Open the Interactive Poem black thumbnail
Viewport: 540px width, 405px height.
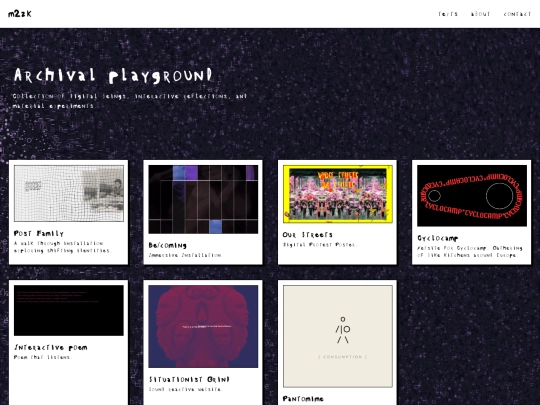coord(69,310)
